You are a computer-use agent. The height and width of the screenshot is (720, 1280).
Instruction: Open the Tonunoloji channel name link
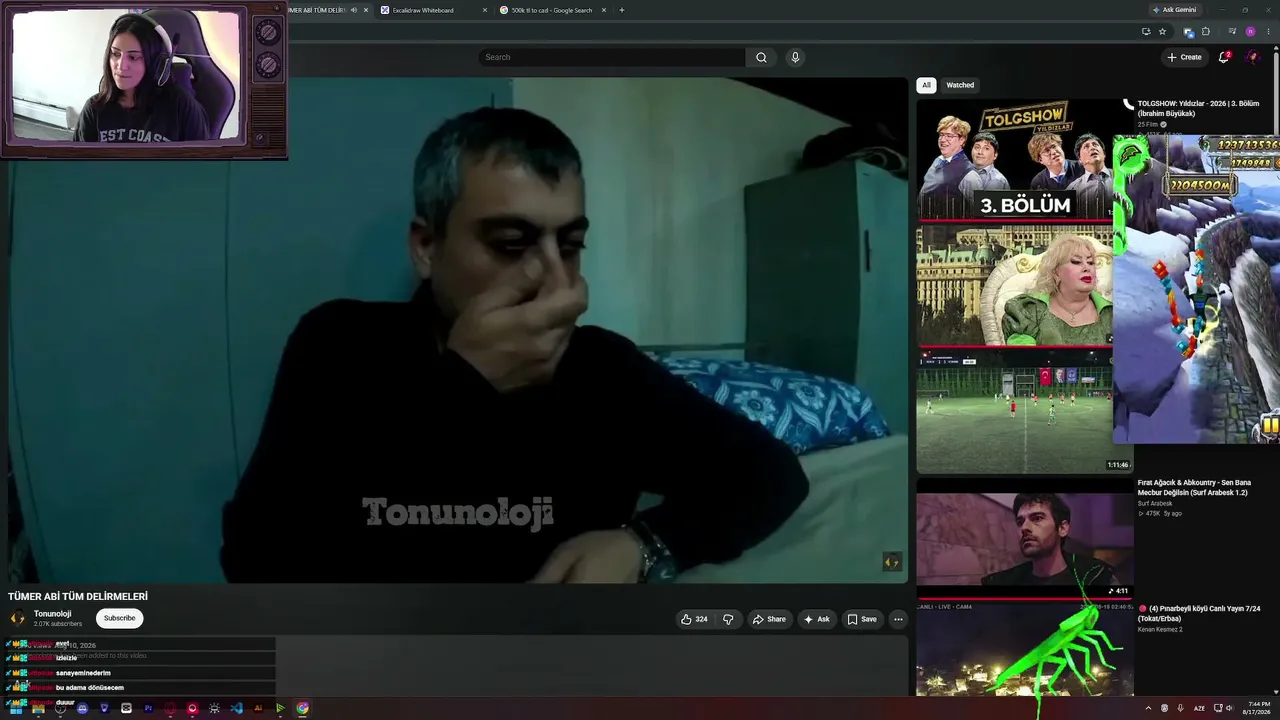coord(52,614)
